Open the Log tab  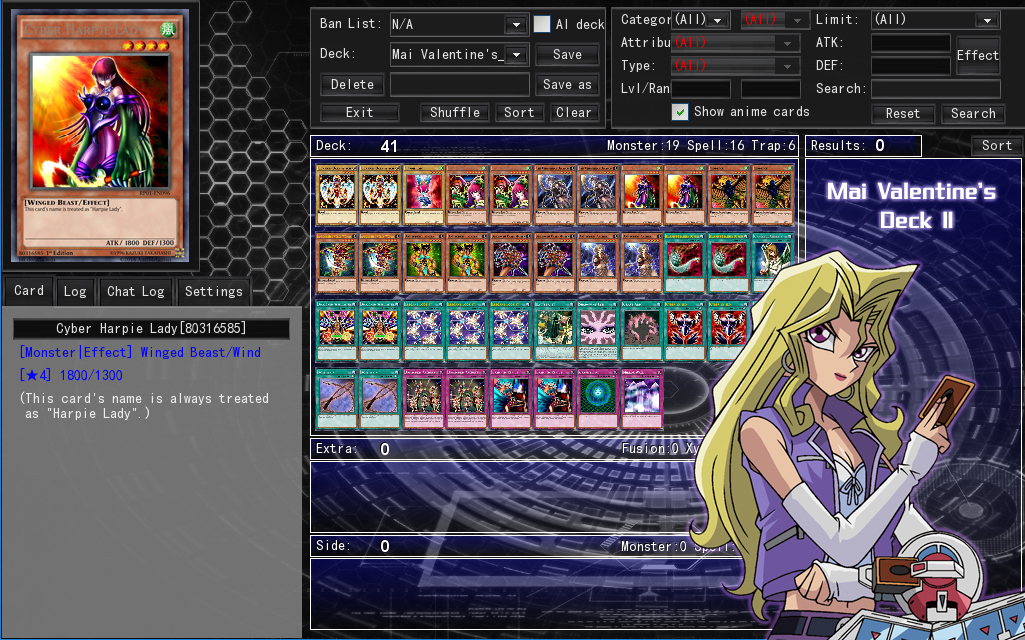(x=75, y=292)
